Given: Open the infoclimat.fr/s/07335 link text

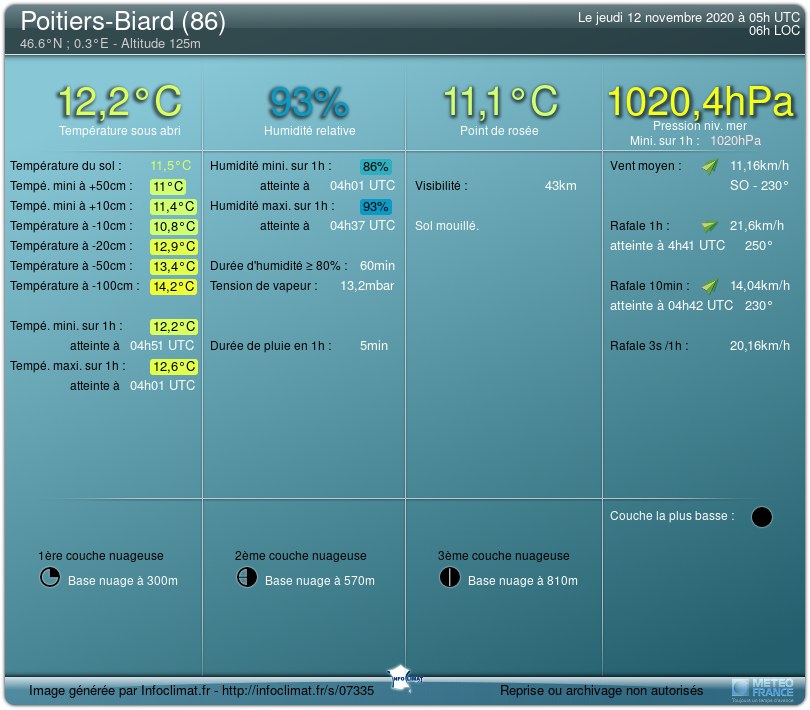Looking at the screenshot, I should coord(298,690).
